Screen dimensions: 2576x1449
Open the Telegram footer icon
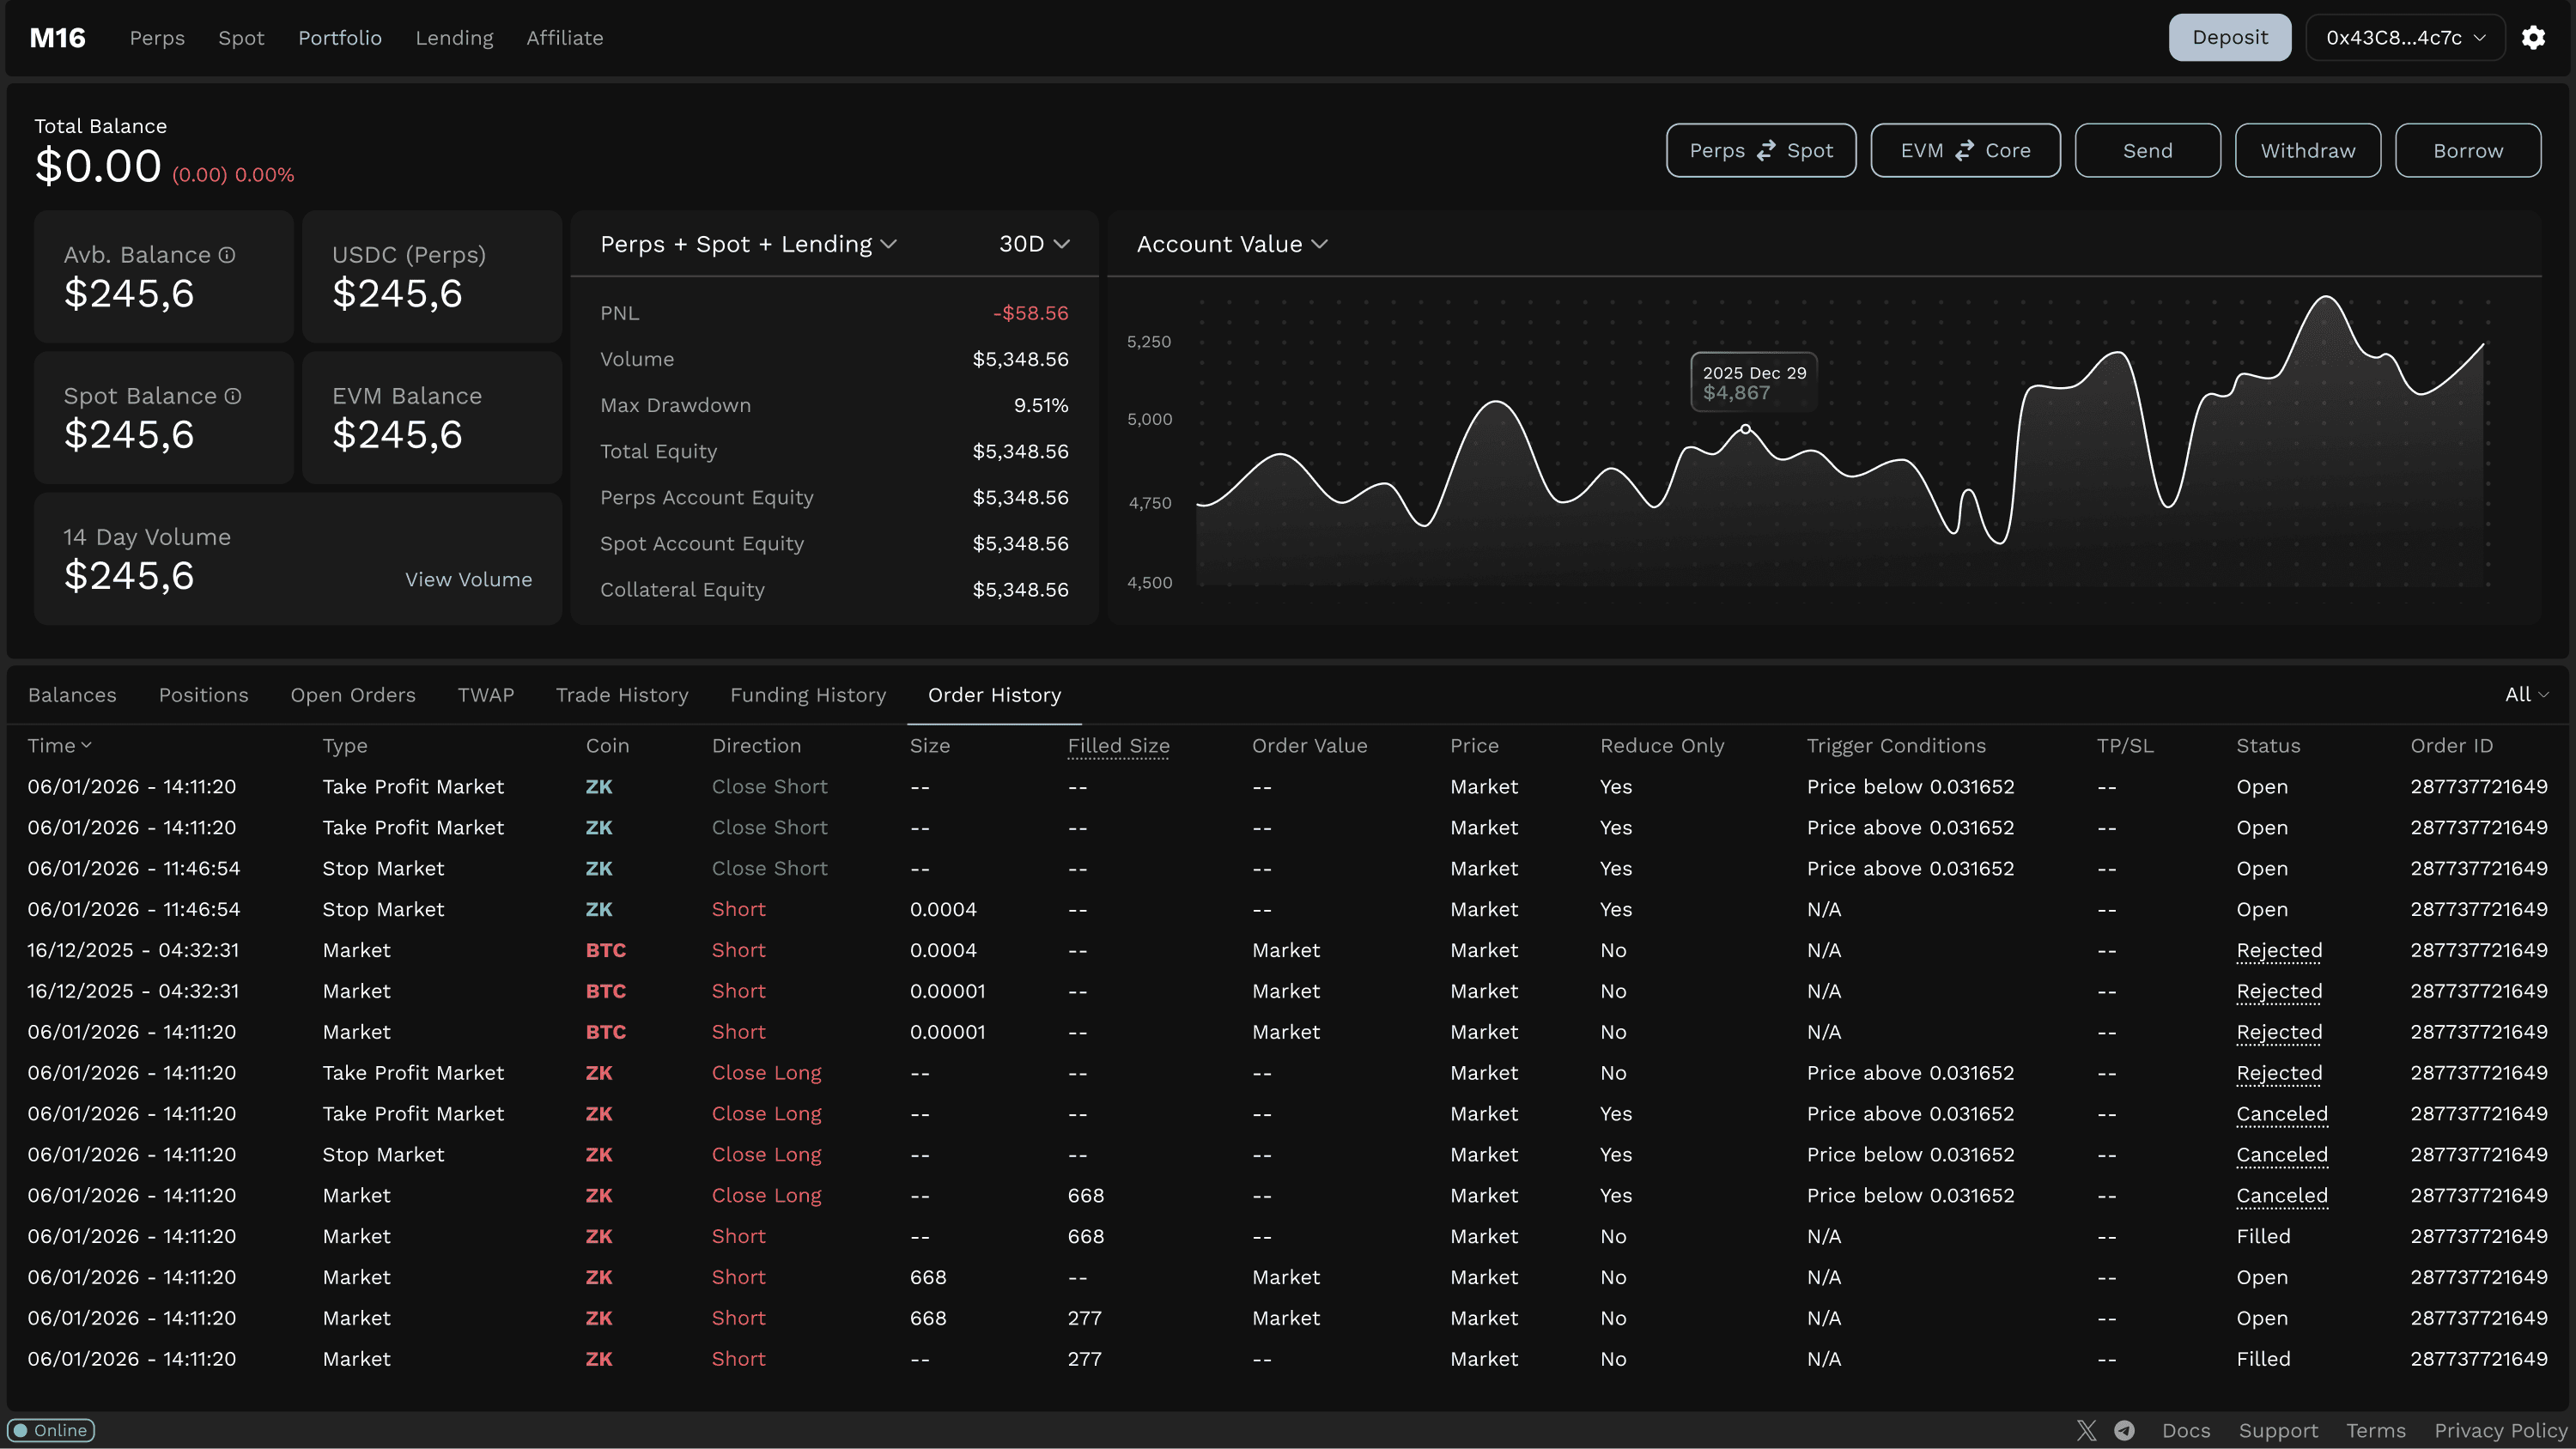click(2124, 1430)
